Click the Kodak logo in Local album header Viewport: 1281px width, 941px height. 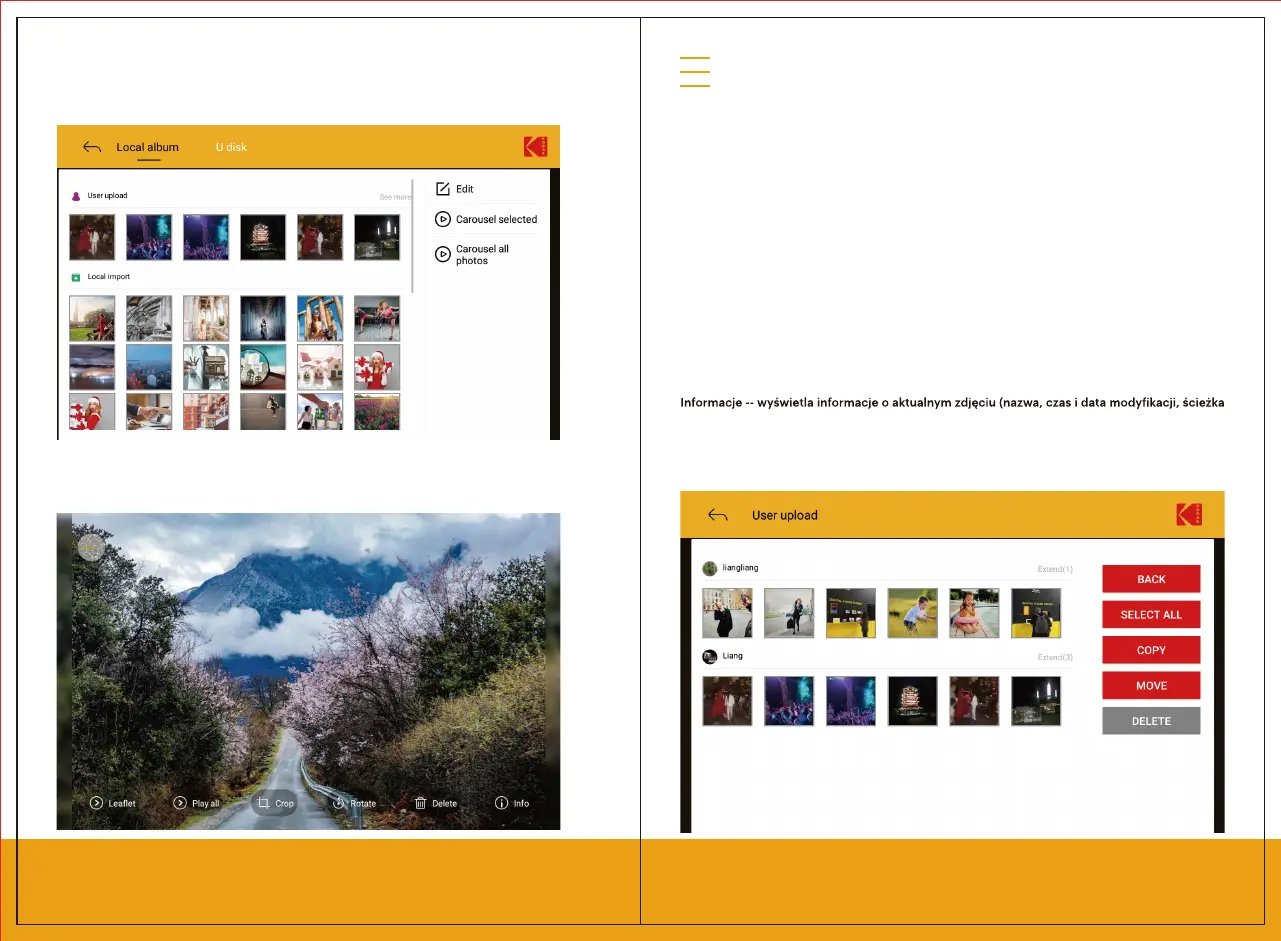click(x=536, y=147)
